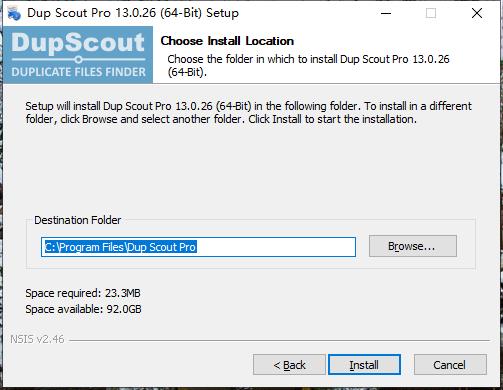Screen dimensions: 503x390
Task: Click the header subtitle about choosing folder
Action: coord(308,65)
